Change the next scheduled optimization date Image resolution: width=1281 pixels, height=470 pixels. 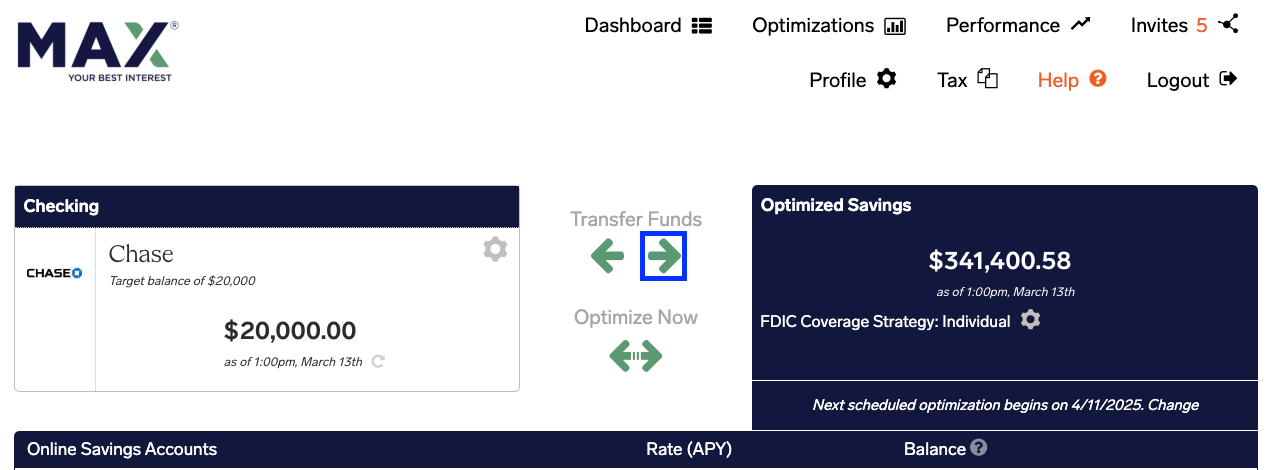click(1174, 405)
